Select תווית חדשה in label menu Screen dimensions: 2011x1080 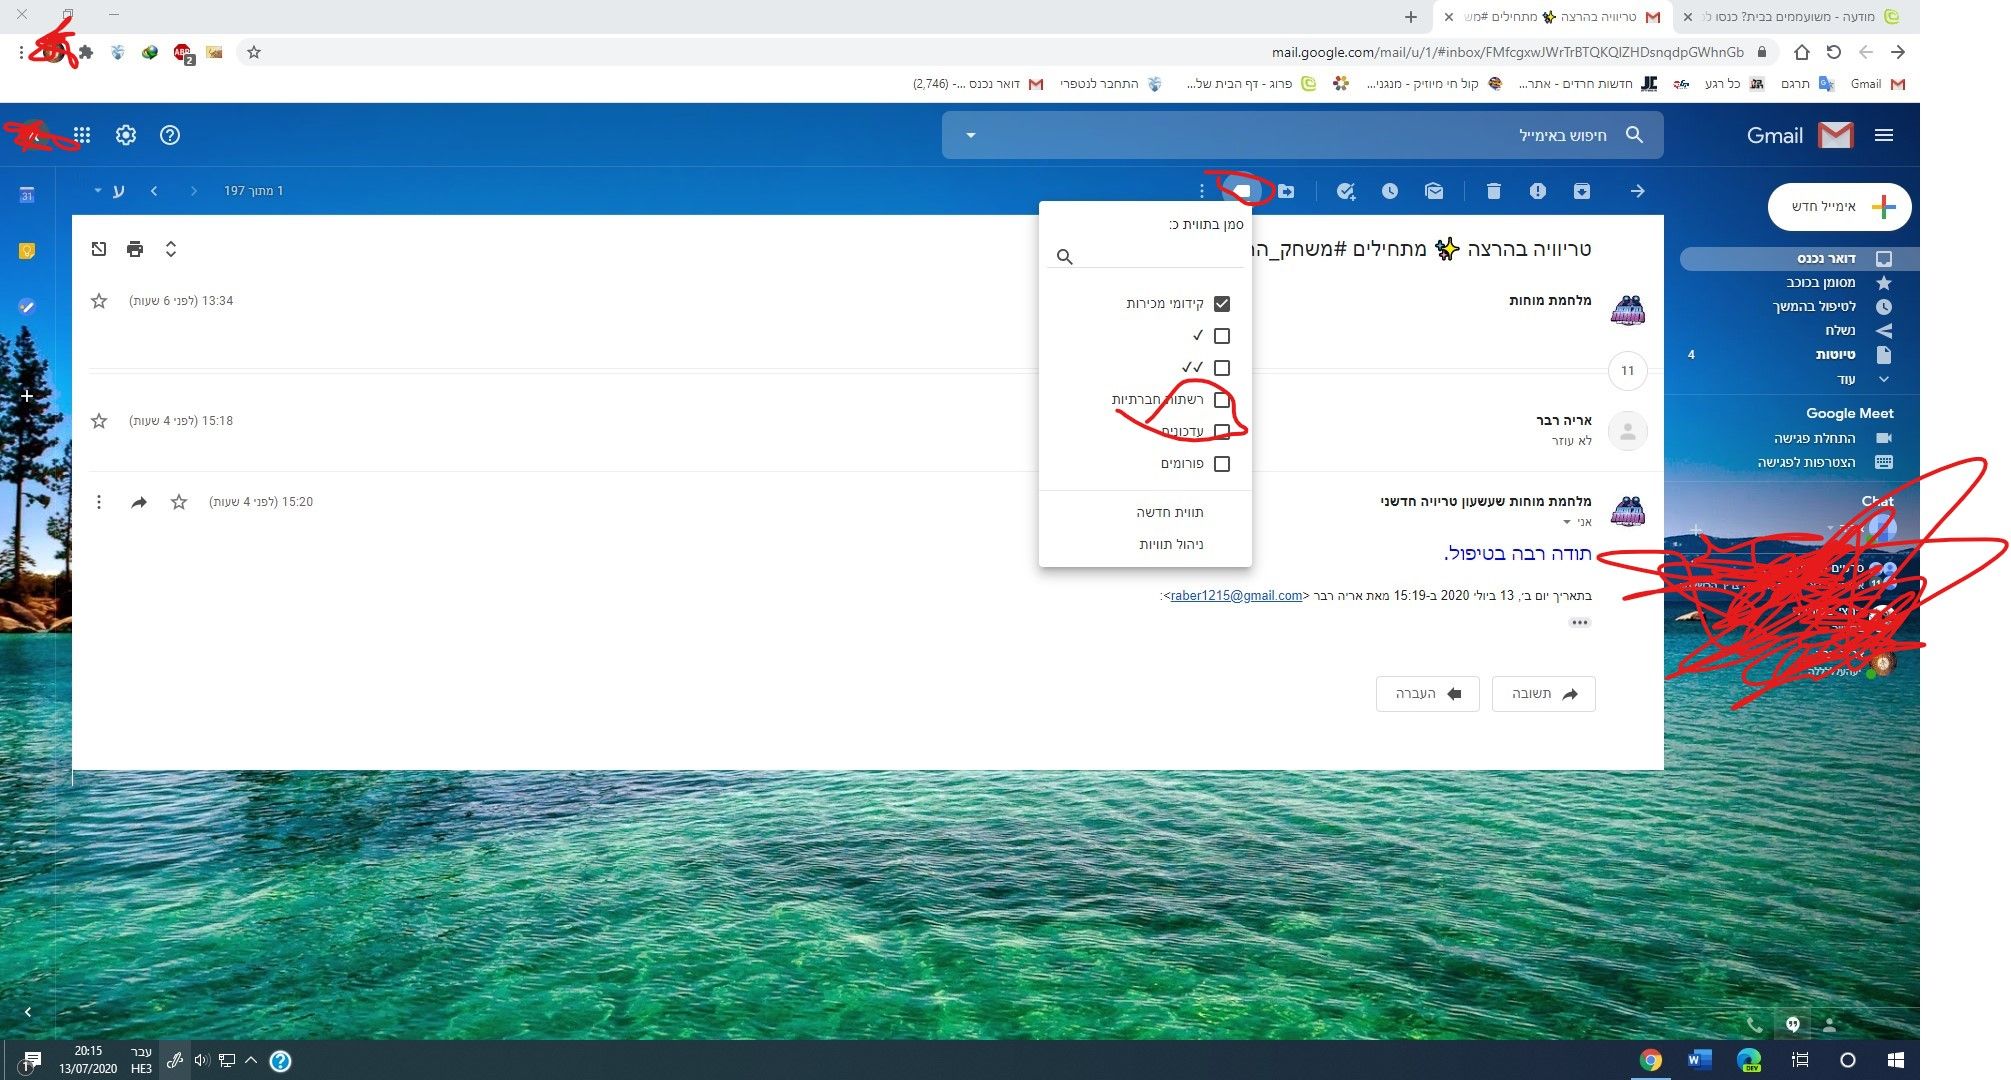1169,512
